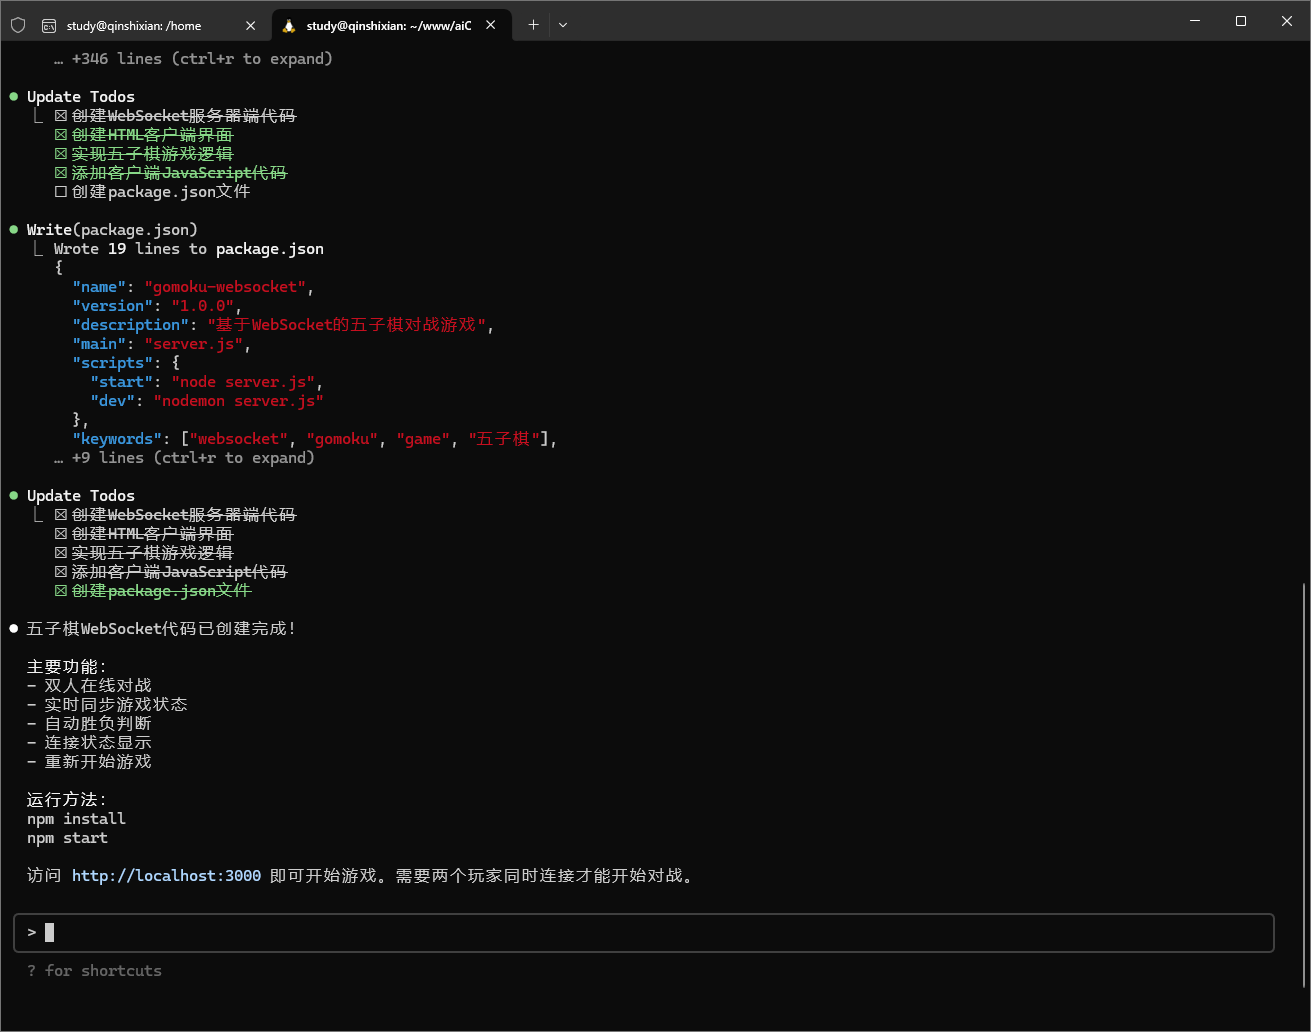This screenshot has width=1311, height=1032.
Task: Click the green checked 创建package.json文件 checkbox
Action: pos(61,591)
